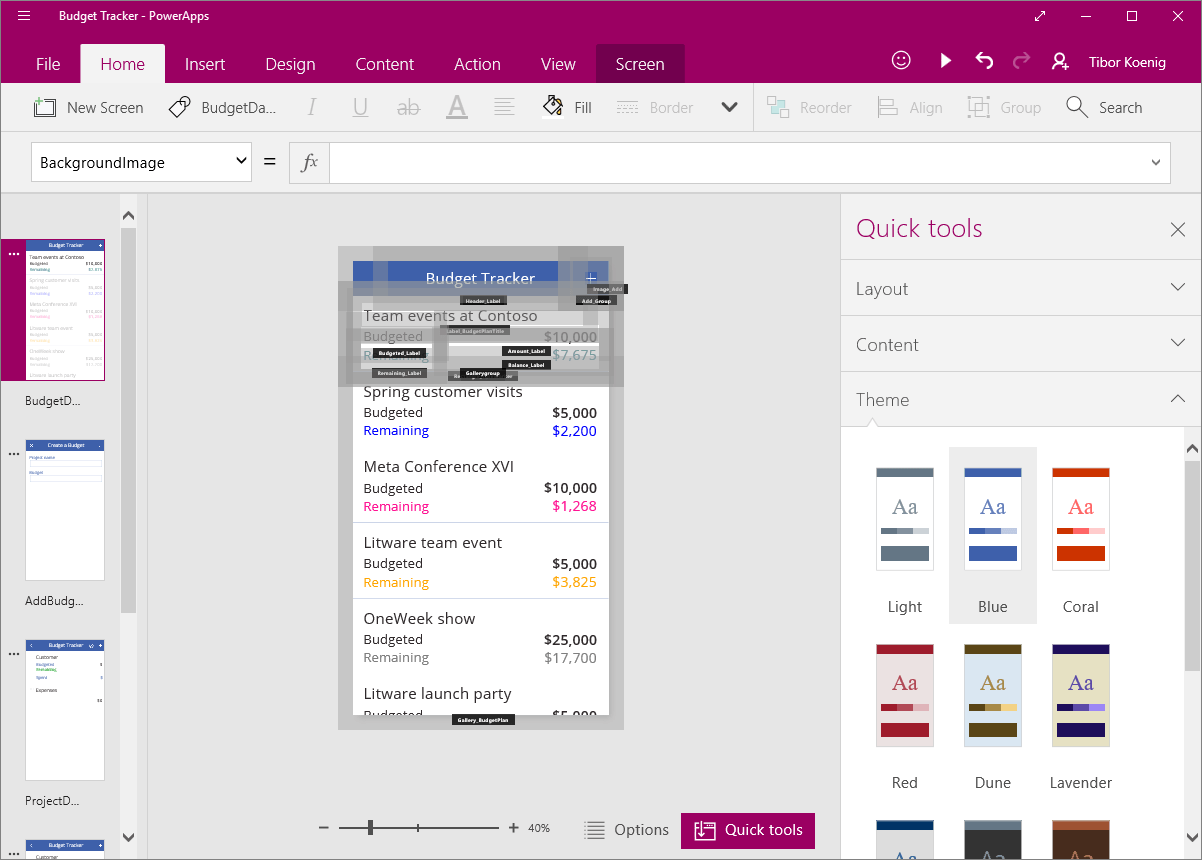Switch to the Content tab
The height and width of the screenshot is (860, 1202).
(385, 64)
